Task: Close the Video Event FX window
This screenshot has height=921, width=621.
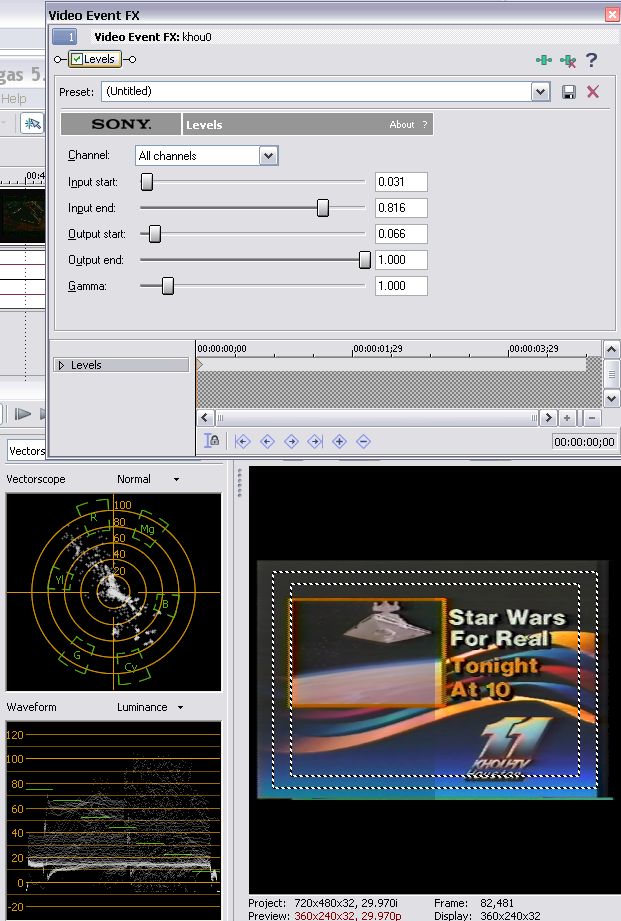Action: (x=612, y=15)
